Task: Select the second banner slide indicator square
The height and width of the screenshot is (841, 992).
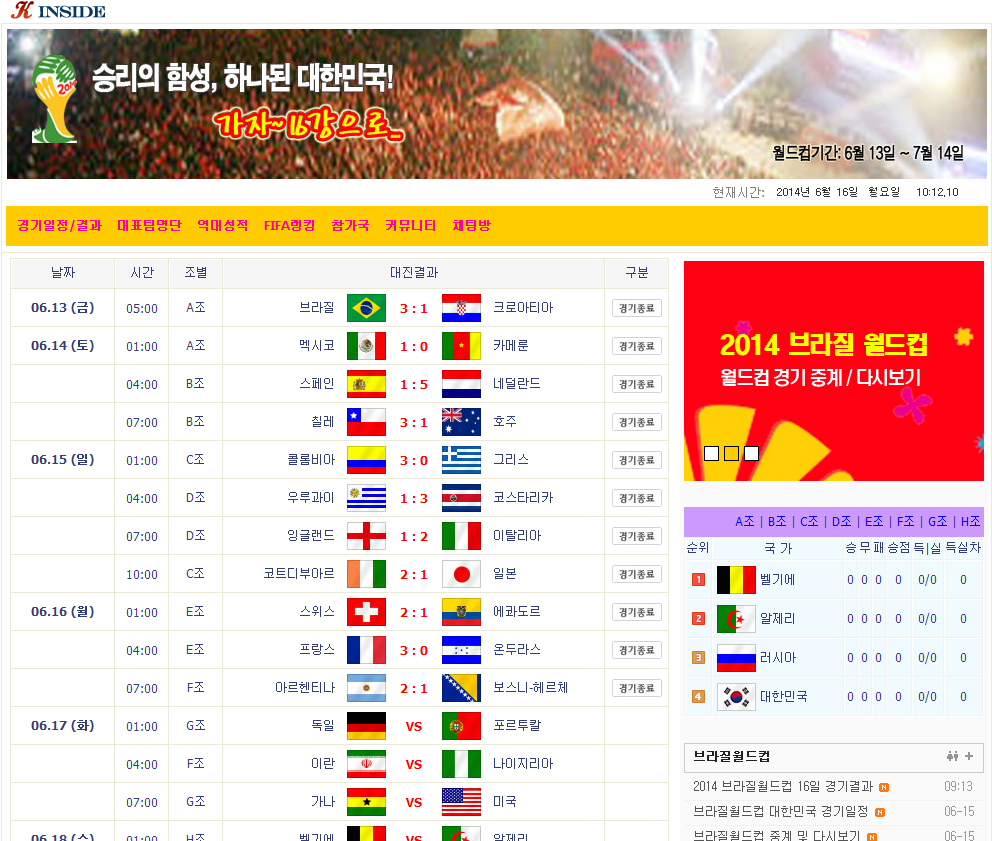Action: click(731, 453)
